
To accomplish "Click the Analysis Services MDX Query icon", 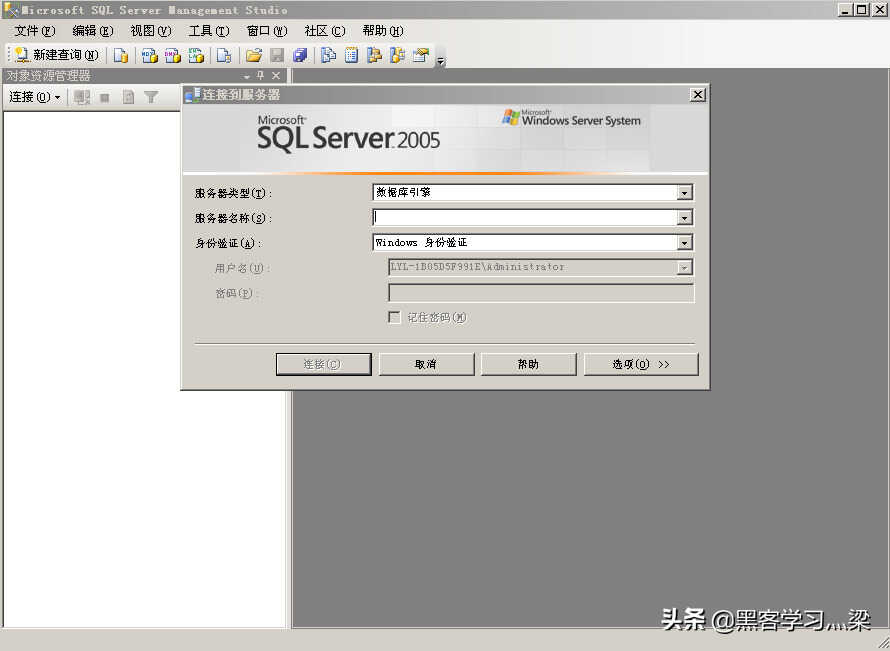I will [150, 55].
